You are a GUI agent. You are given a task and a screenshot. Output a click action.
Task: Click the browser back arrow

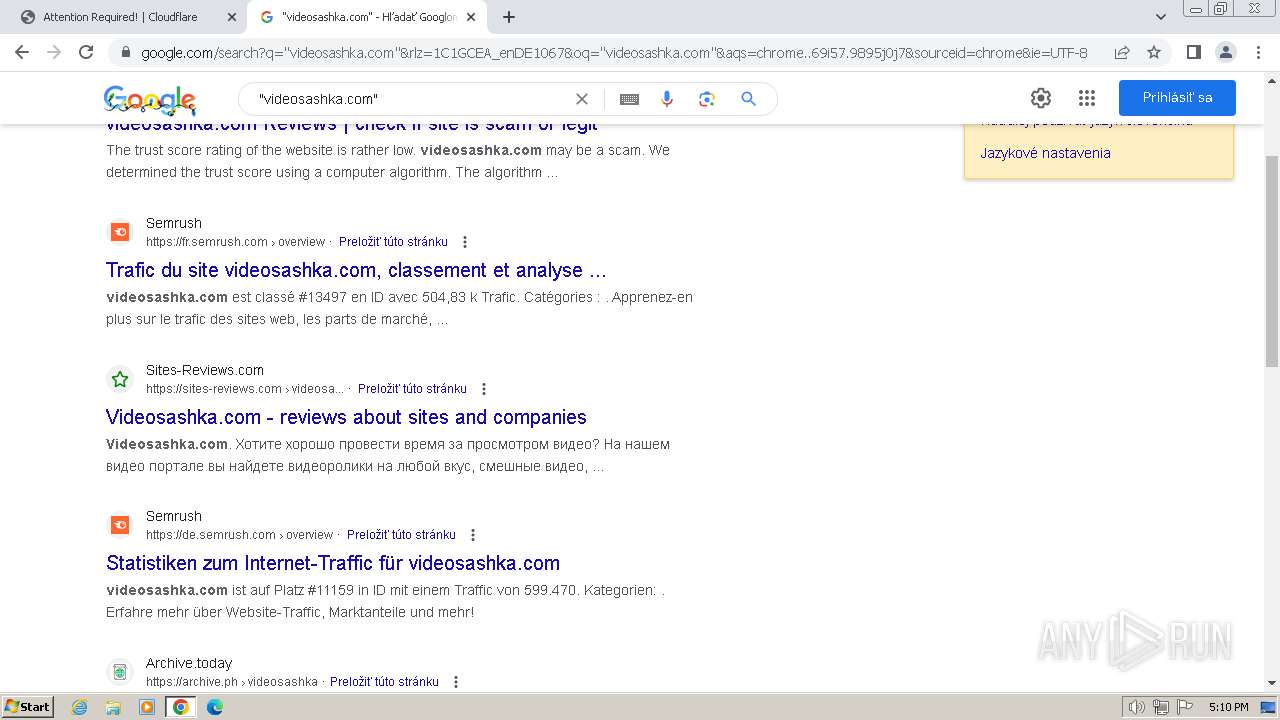coord(22,52)
